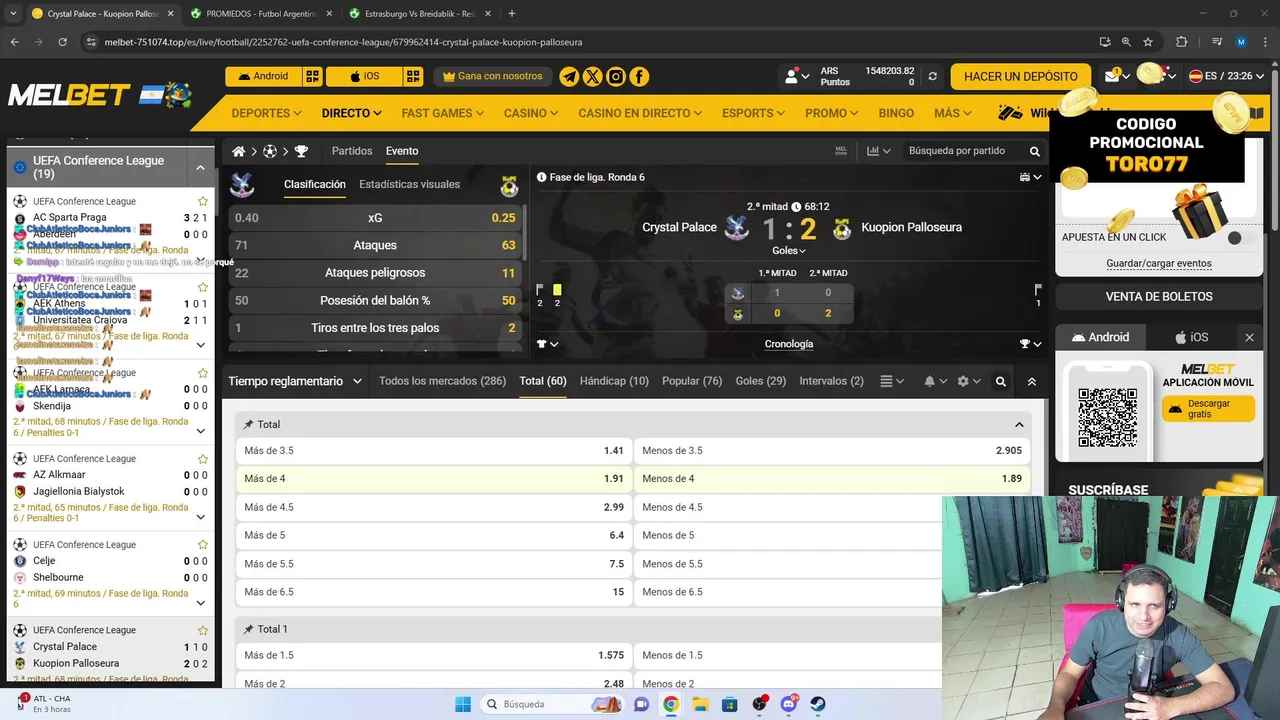Open the user account dropdown
1280x720 pixels.
[x=797, y=76]
